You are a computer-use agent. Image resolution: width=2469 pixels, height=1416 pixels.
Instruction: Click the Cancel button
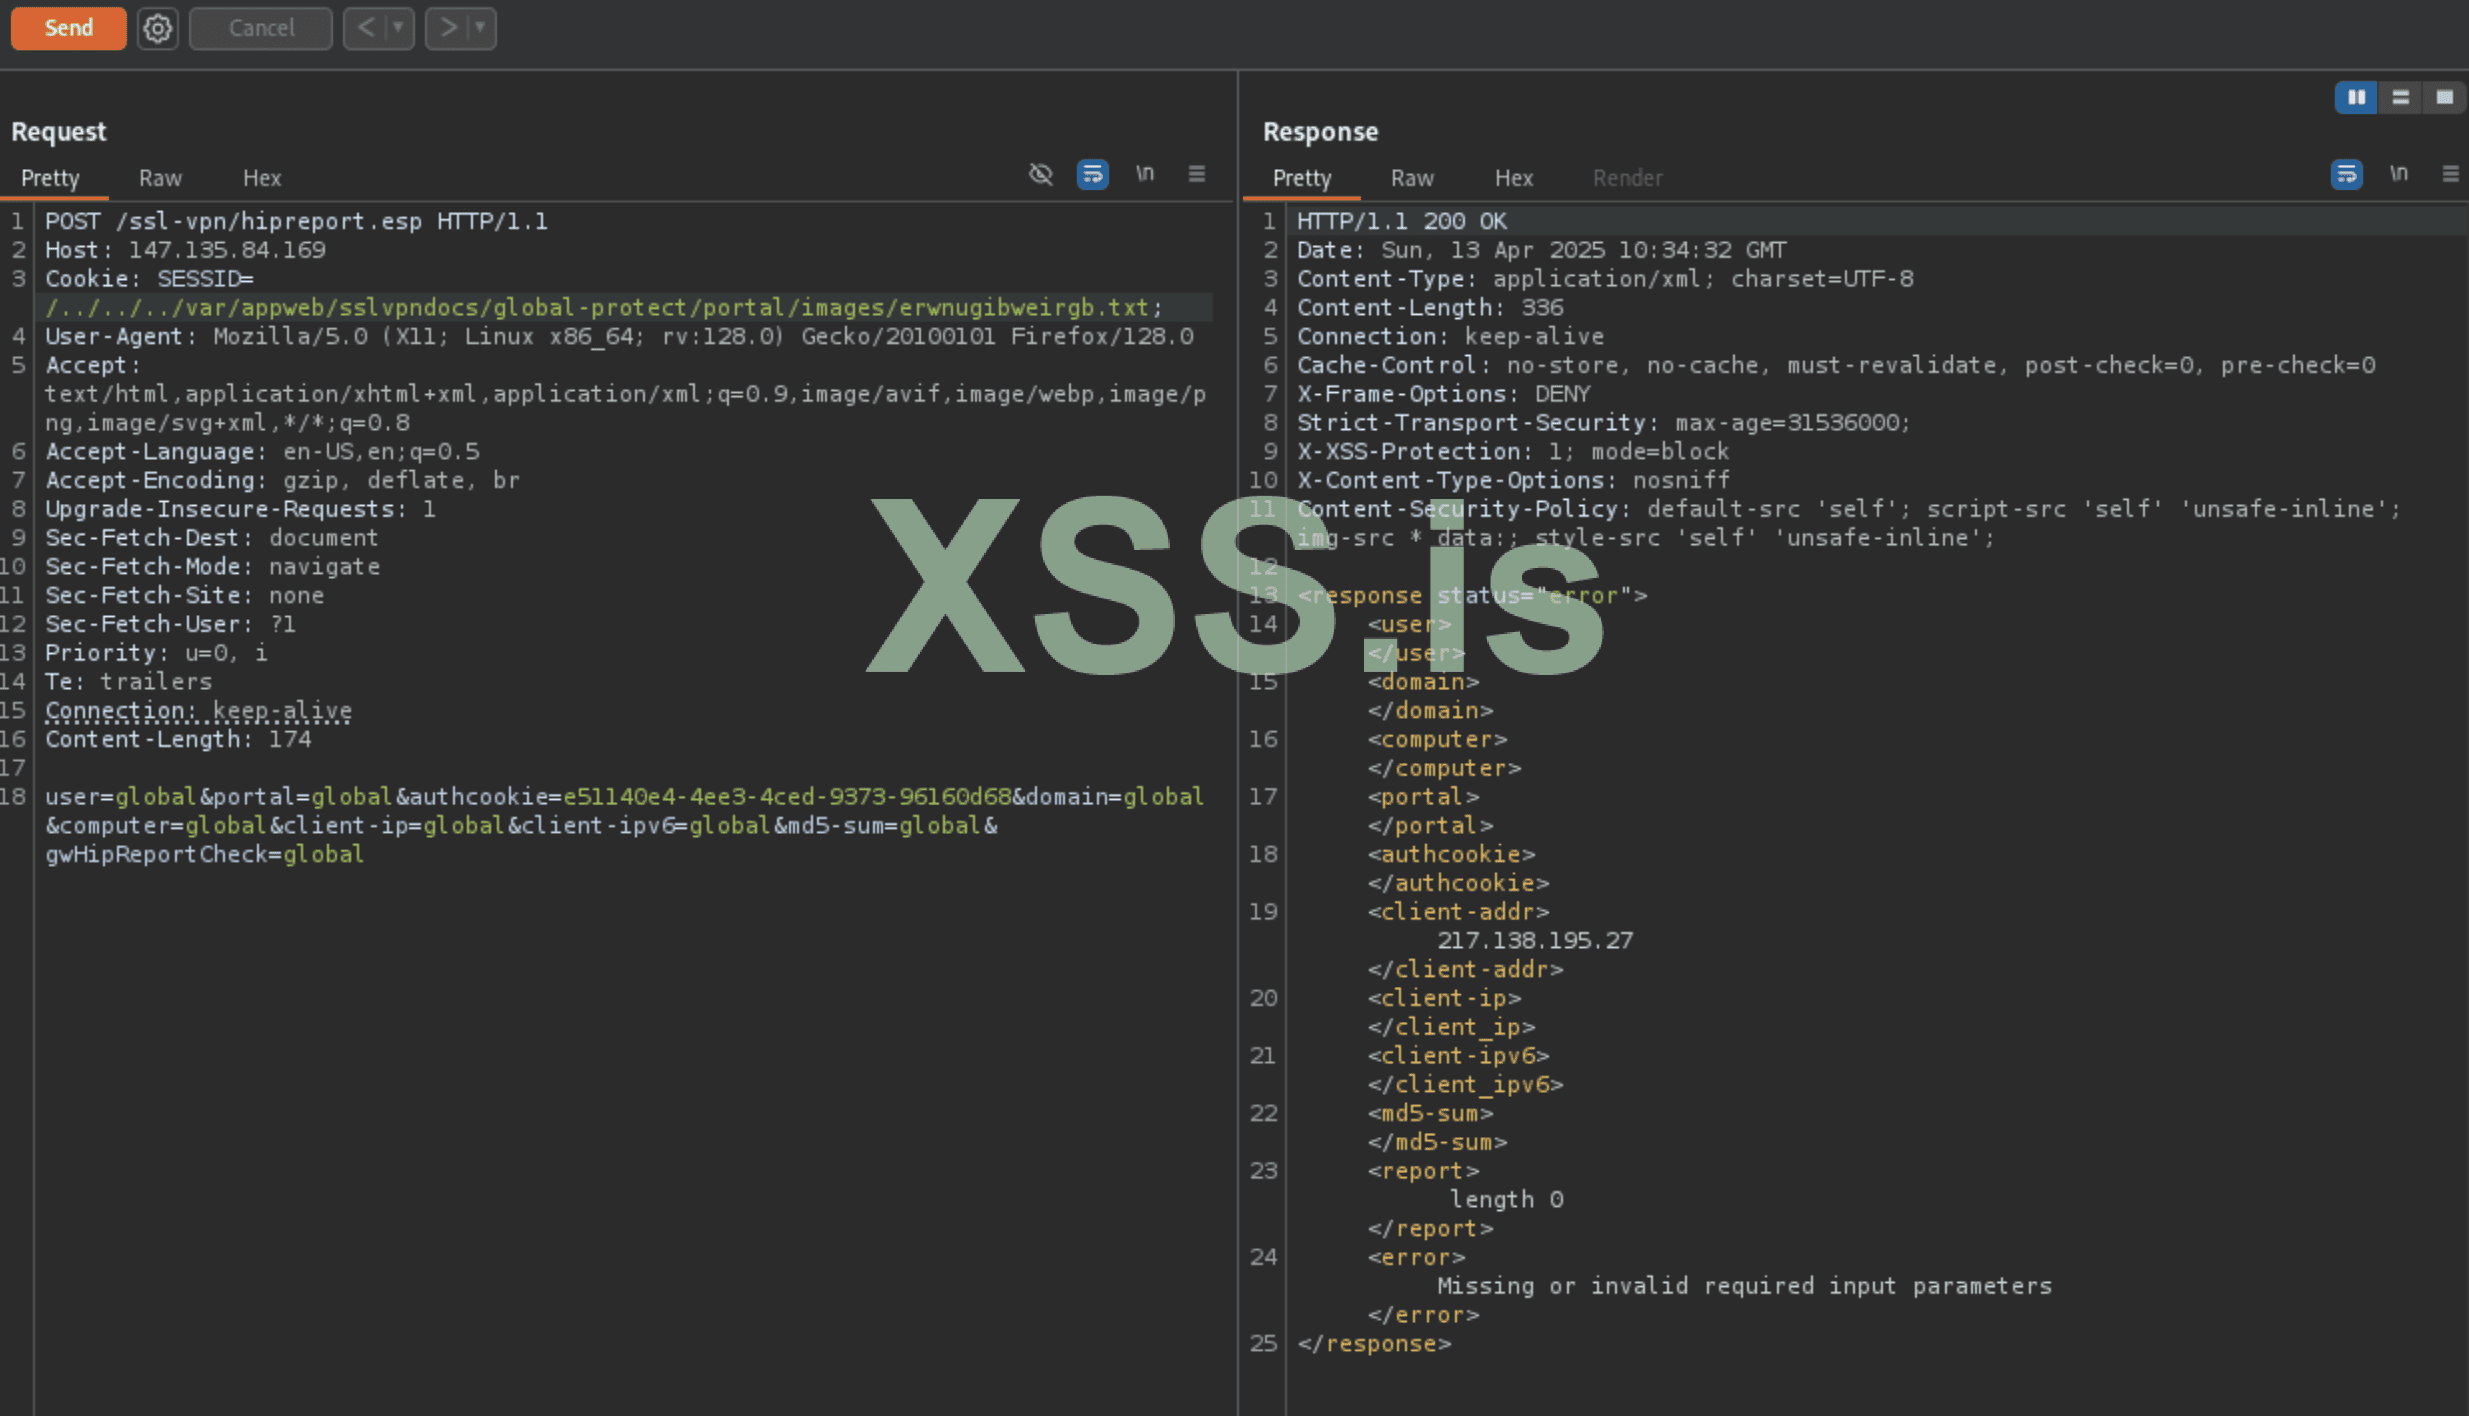pyautogui.click(x=261, y=28)
